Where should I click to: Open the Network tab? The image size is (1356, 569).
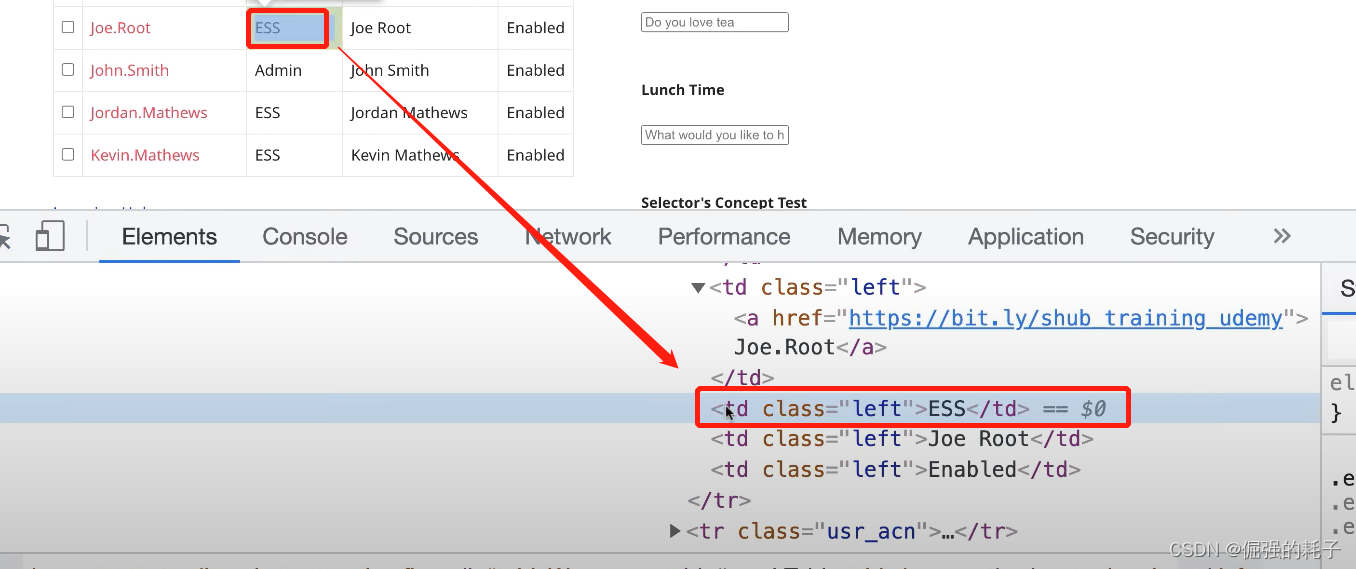tap(568, 237)
